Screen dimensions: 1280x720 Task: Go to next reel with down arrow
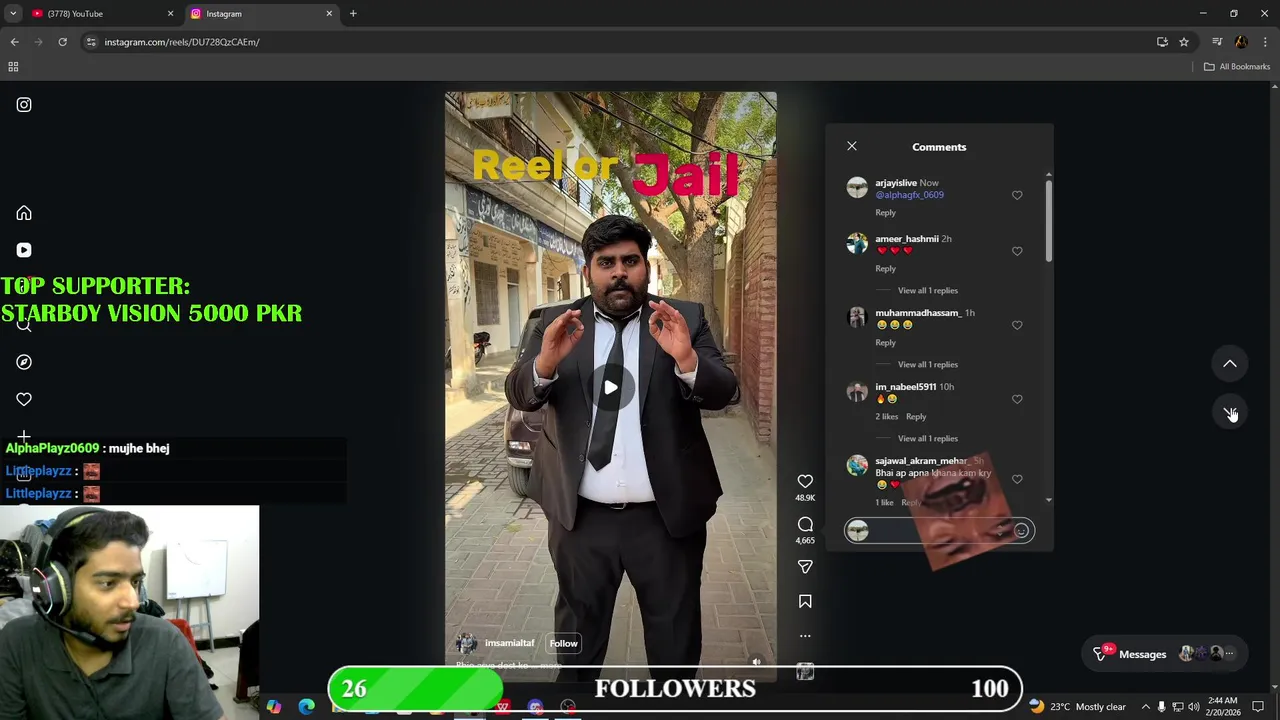coord(1230,412)
